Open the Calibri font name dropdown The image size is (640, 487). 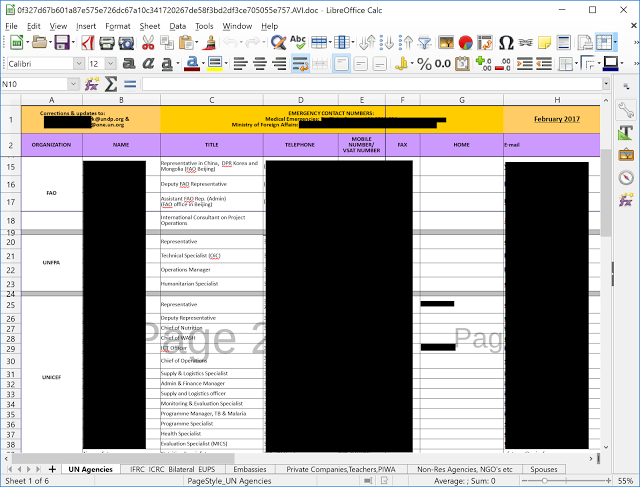[x=78, y=64]
